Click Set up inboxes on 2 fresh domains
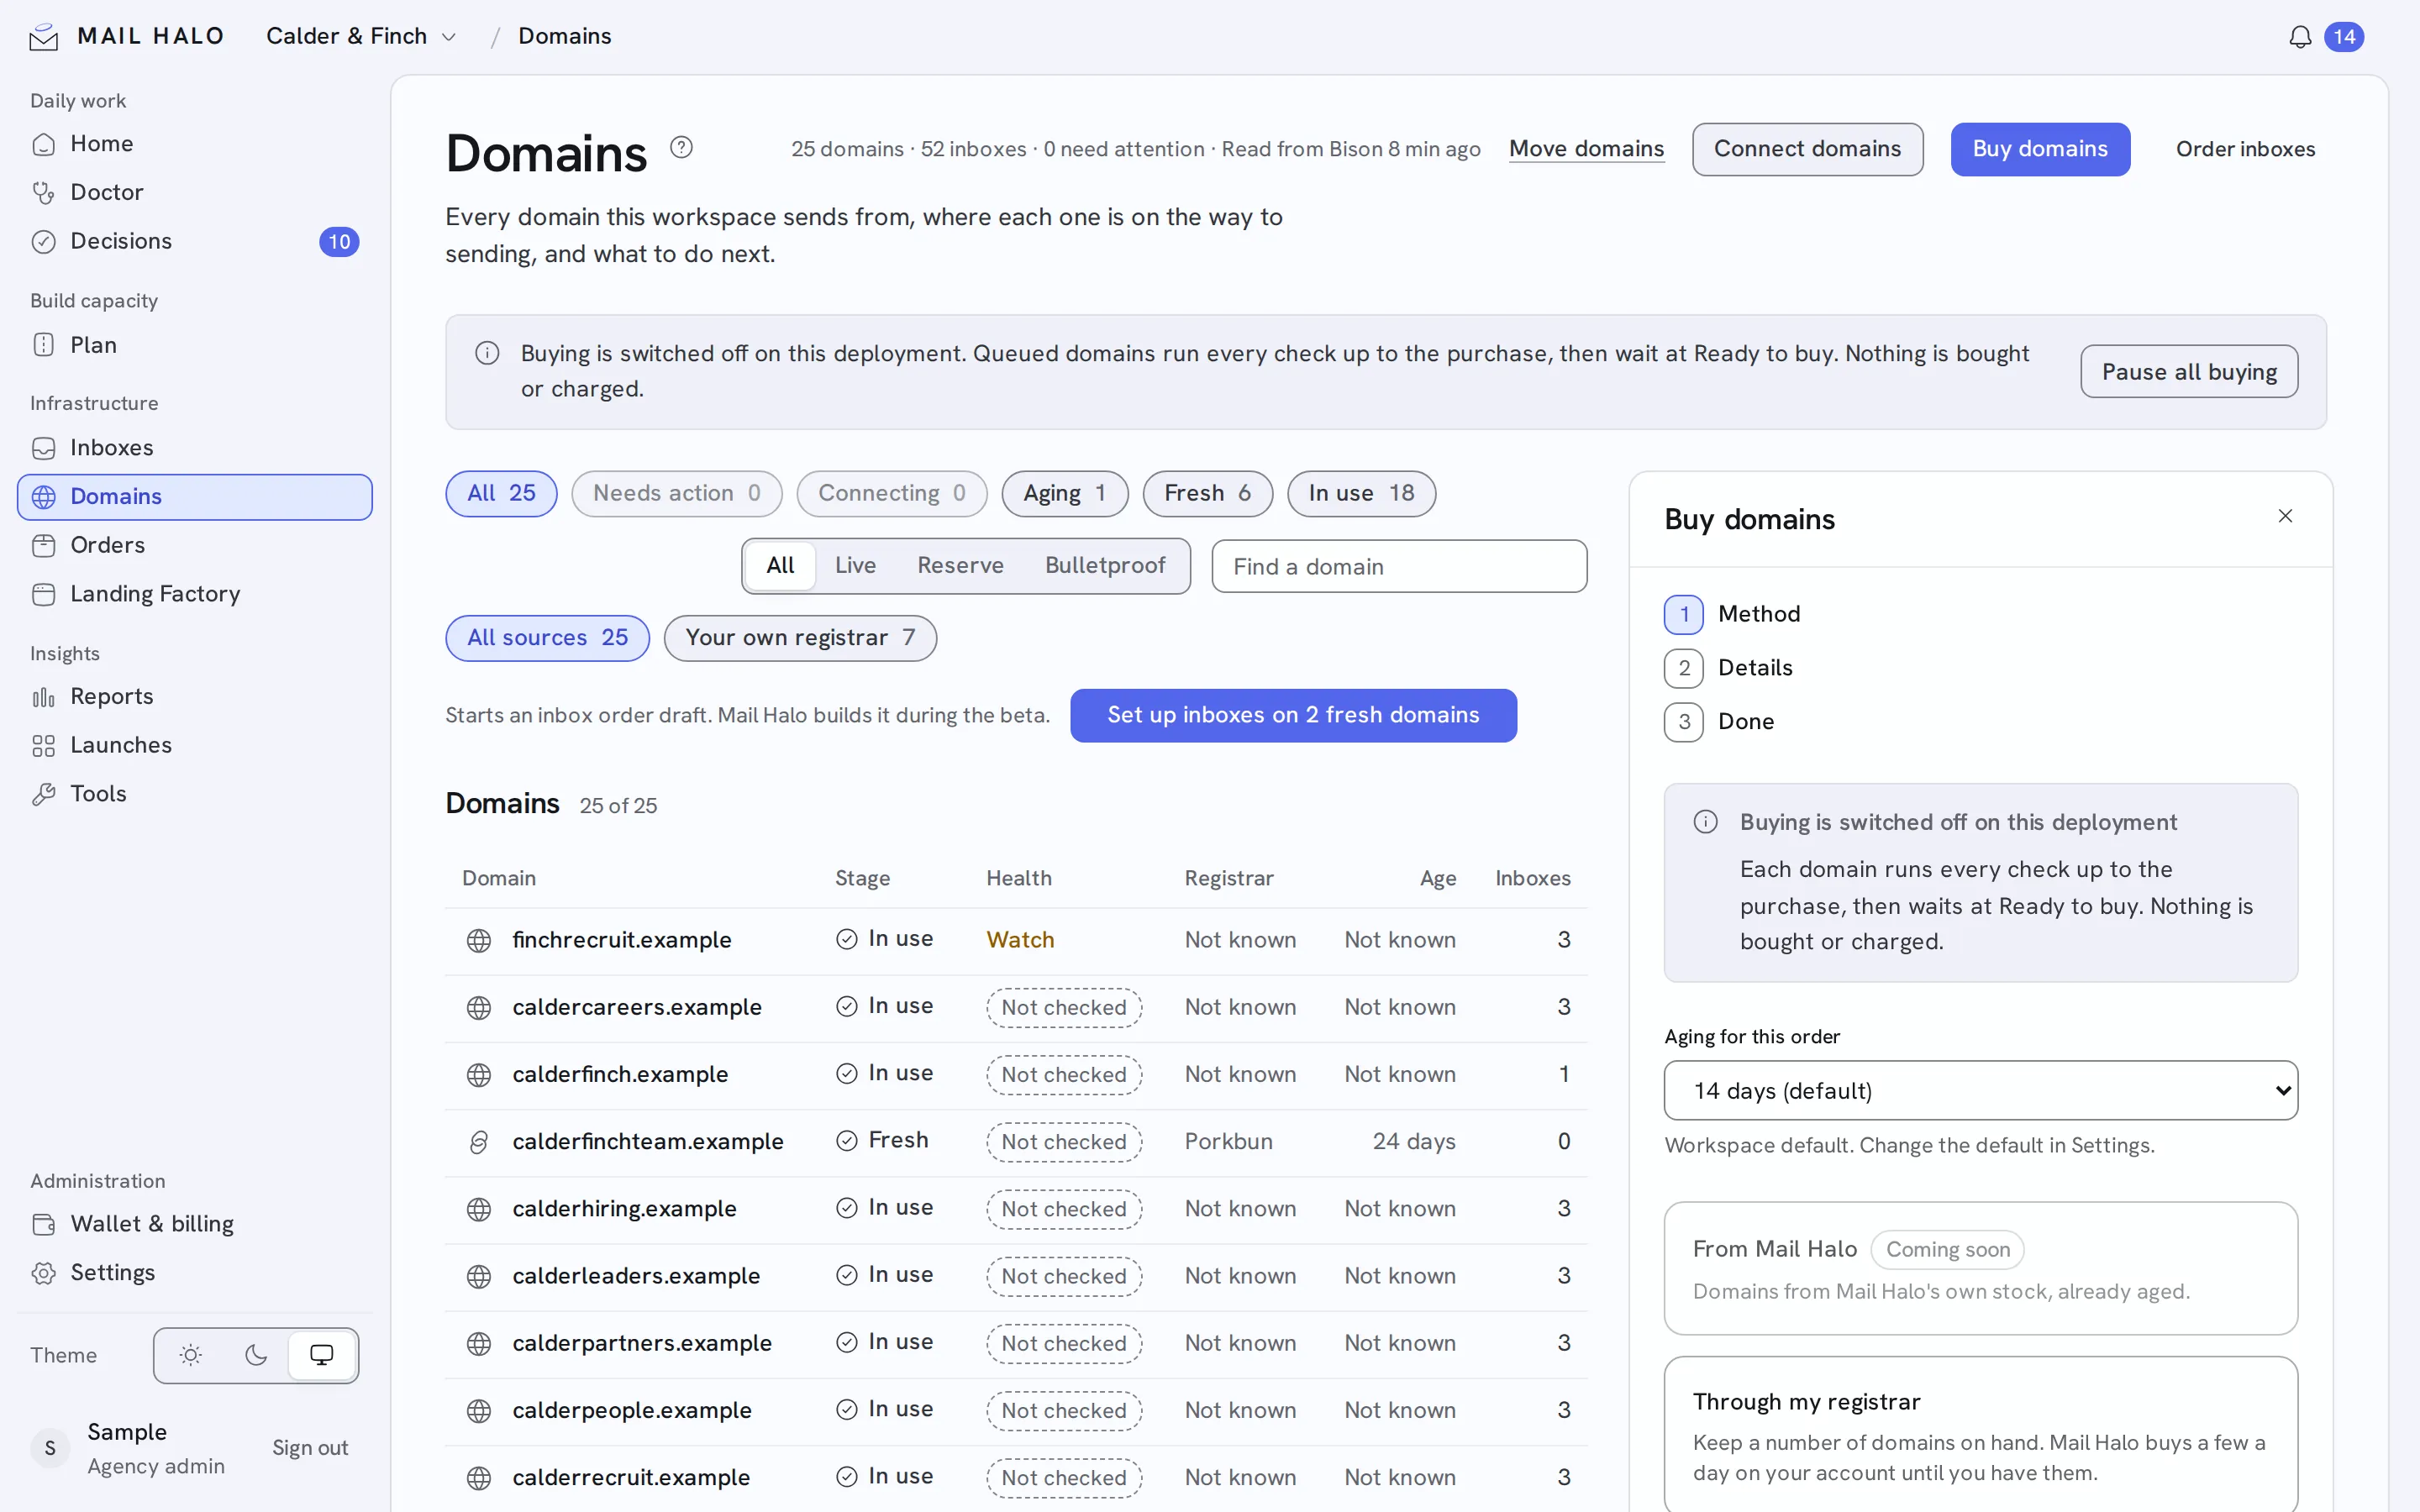 tap(1293, 715)
